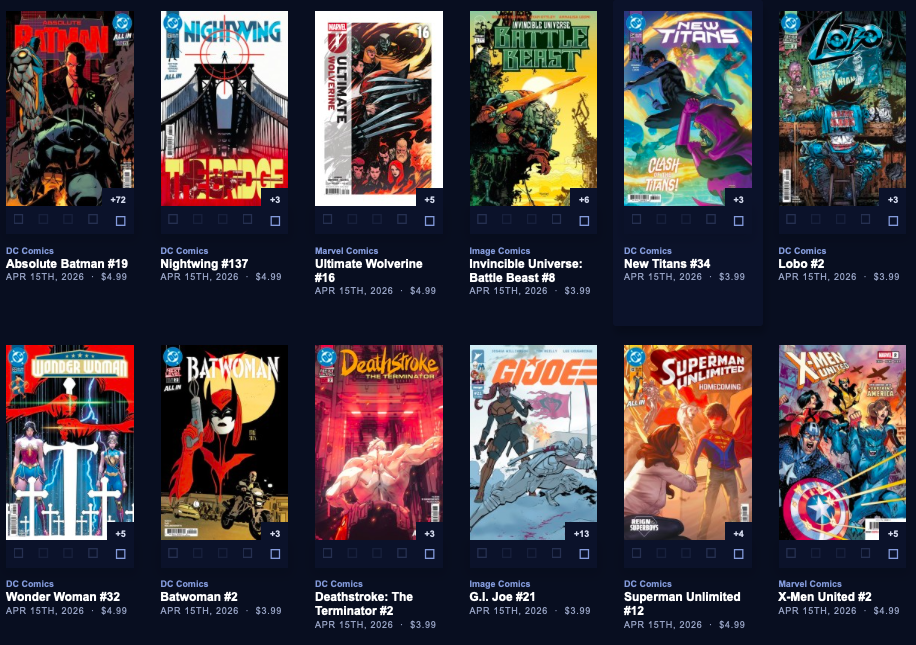Tick the first dim square under New Titans cover
The width and height of the screenshot is (916, 645).
[636, 219]
